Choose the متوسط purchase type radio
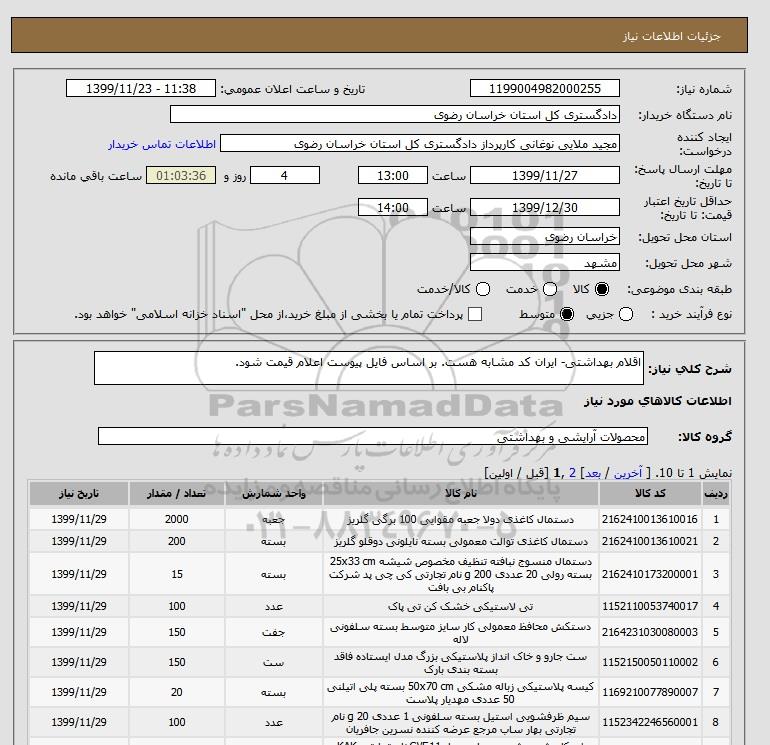Image resolution: width=770 pixels, height=745 pixels. [567, 314]
